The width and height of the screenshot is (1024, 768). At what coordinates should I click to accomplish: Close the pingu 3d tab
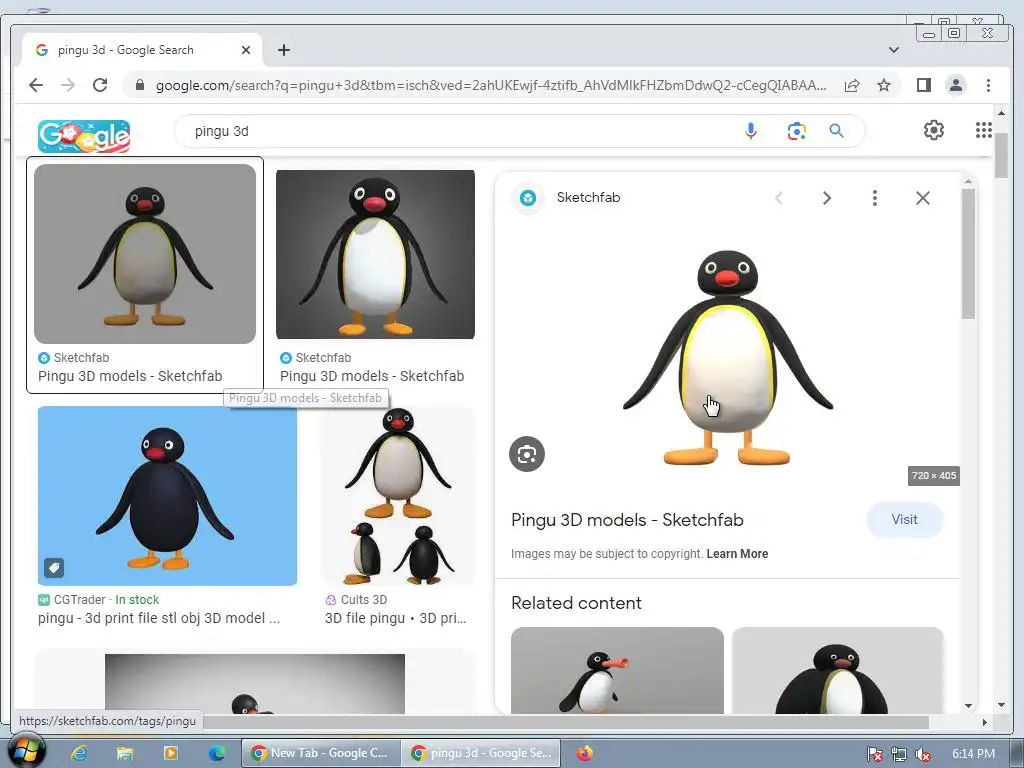click(246, 50)
